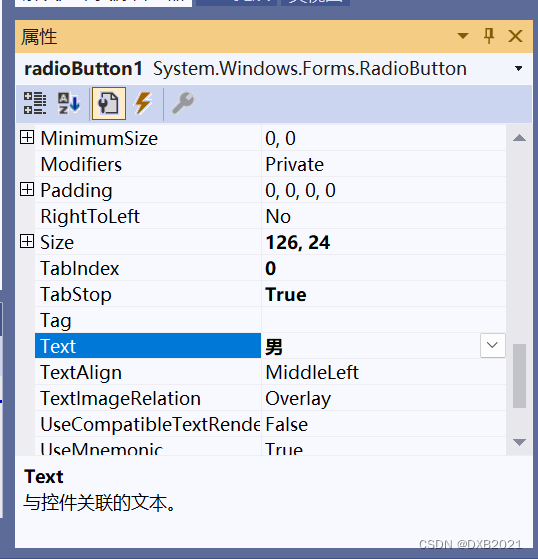Viewport: 538px width, 559px height.
Task: Select the Size property name
Action: [x=57, y=242]
